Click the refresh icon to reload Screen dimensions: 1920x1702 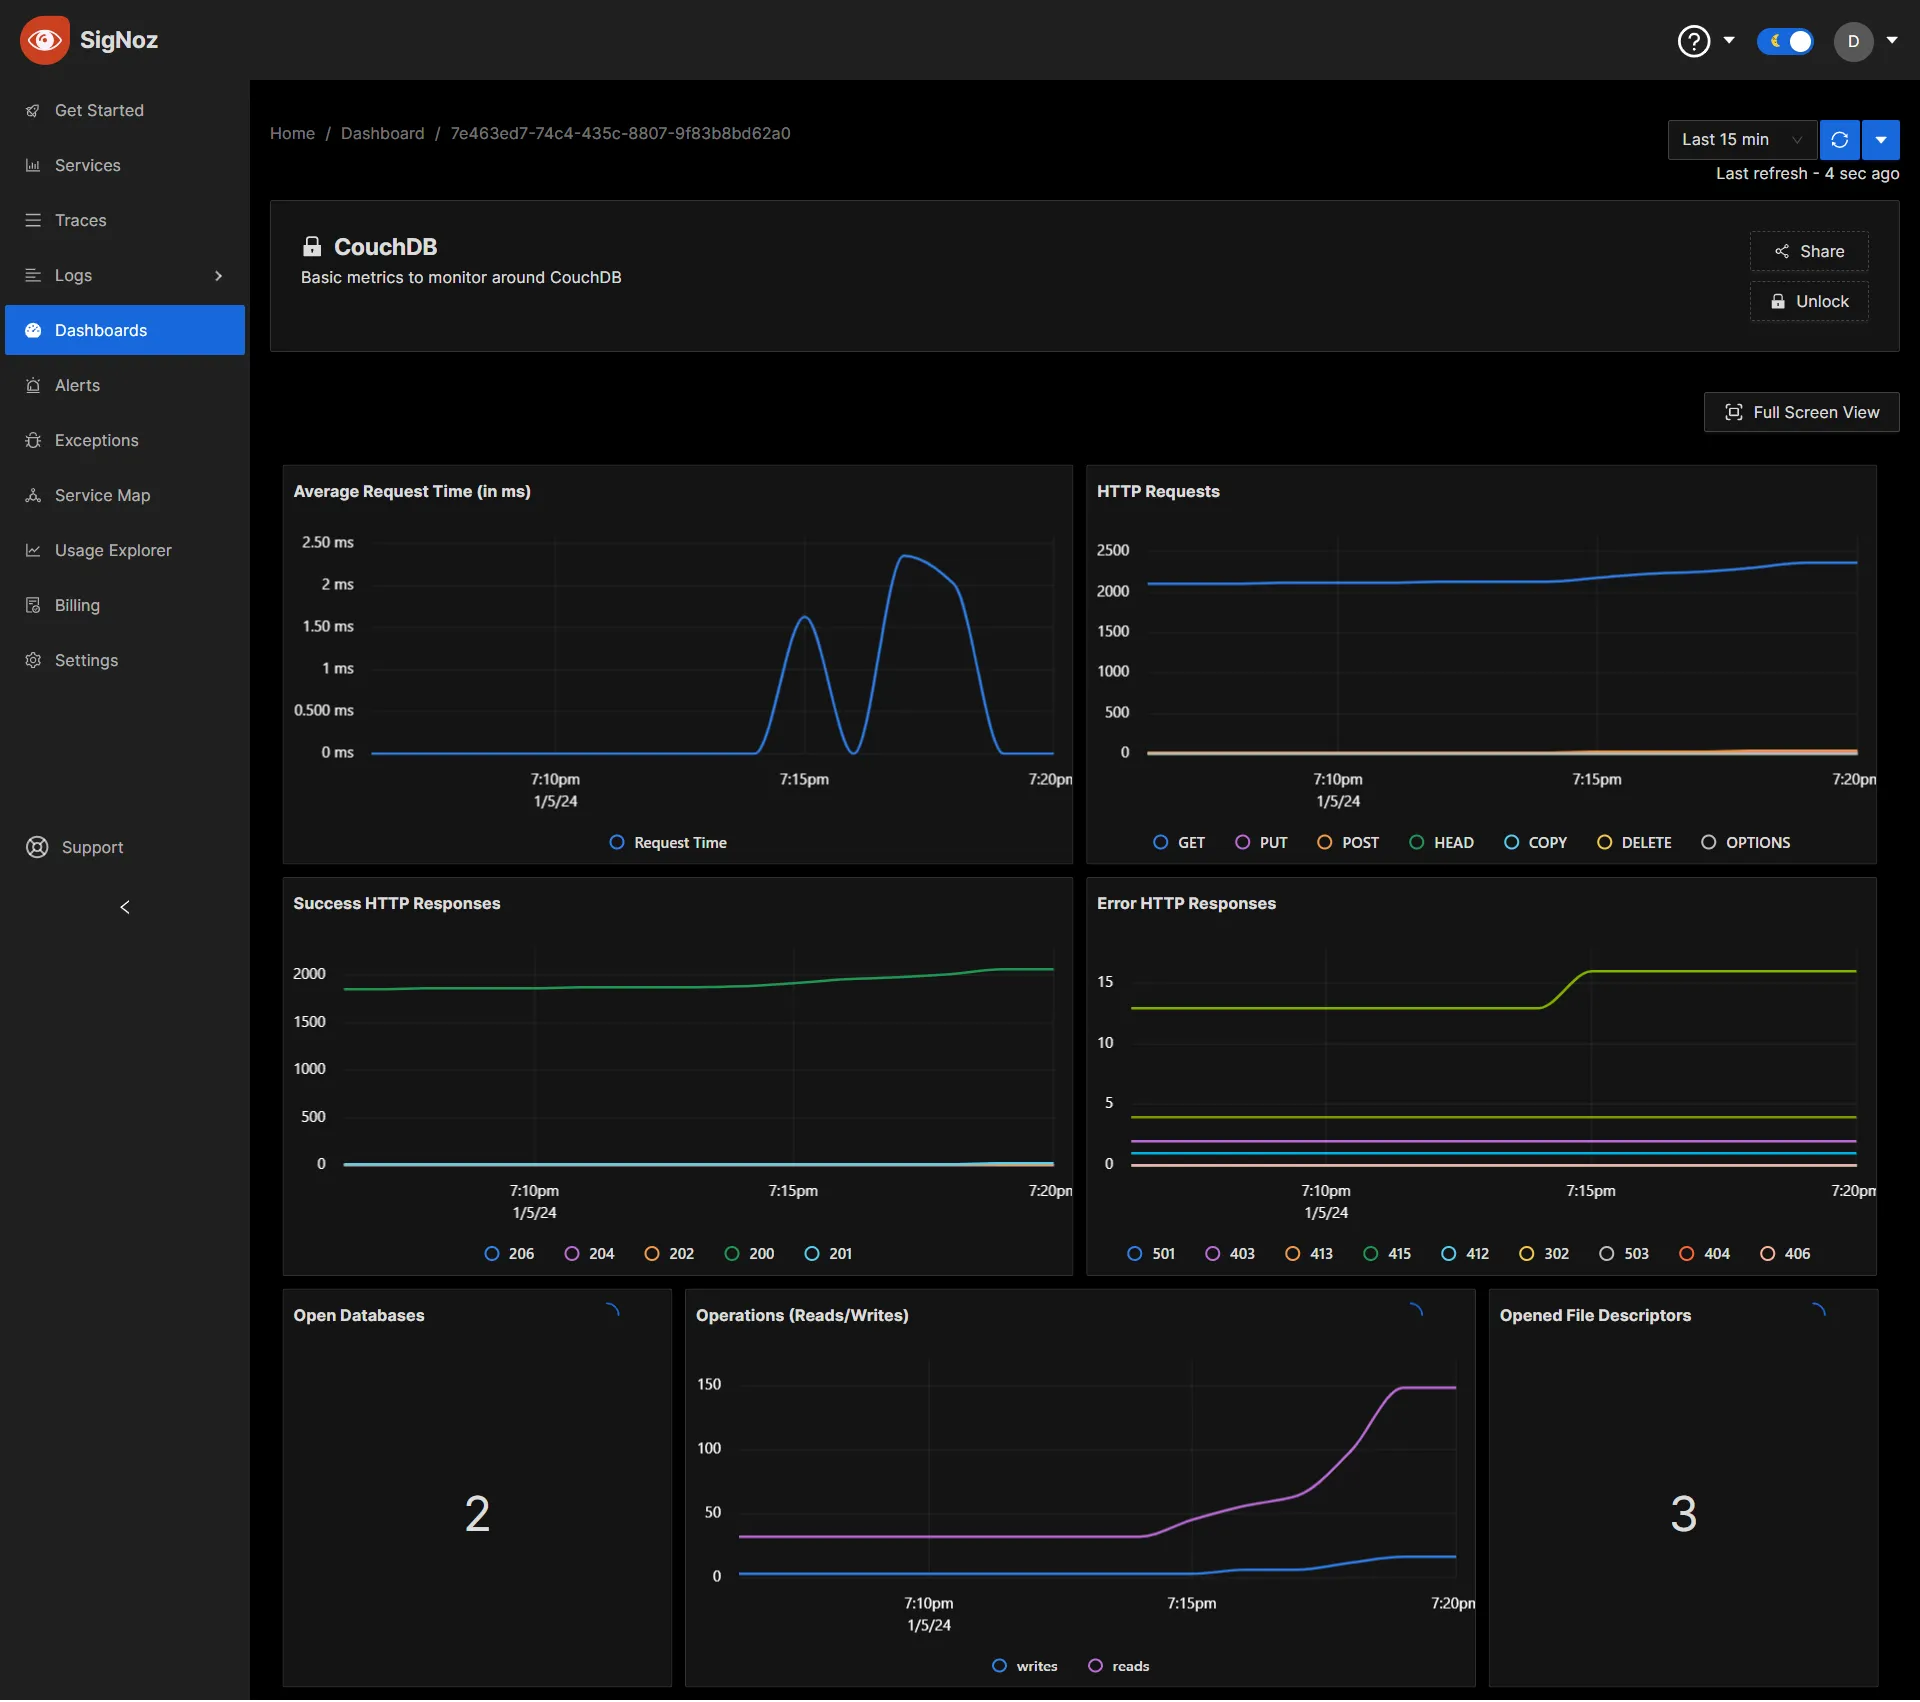[x=1840, y=140]
